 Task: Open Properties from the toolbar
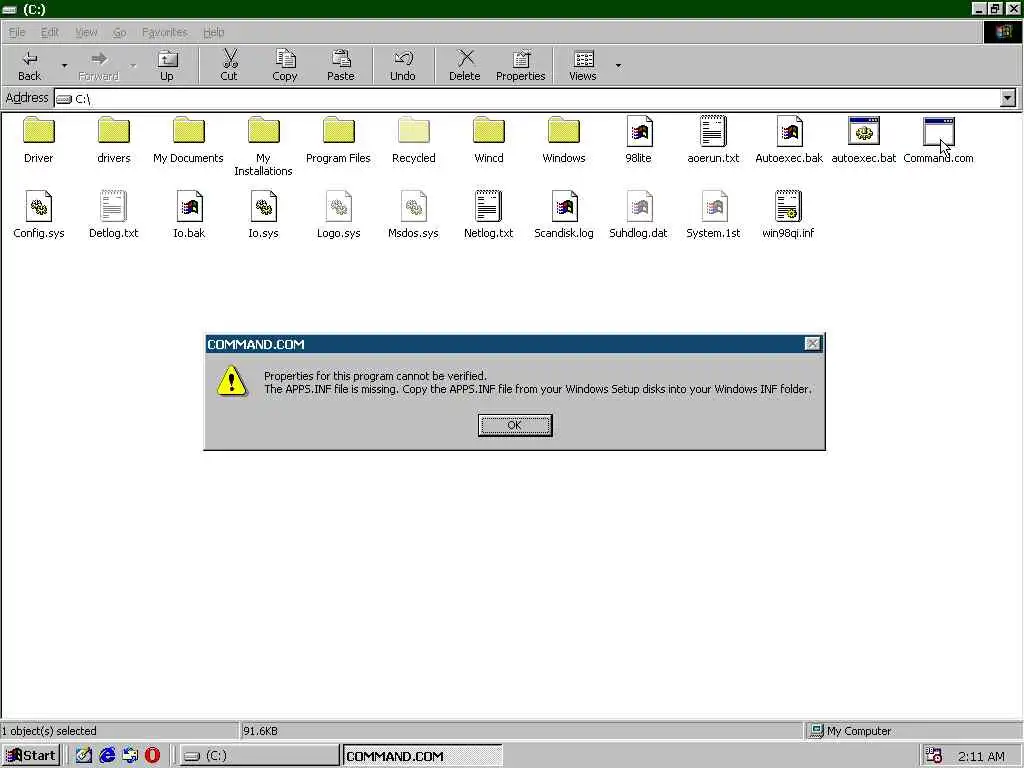(520, 65)
